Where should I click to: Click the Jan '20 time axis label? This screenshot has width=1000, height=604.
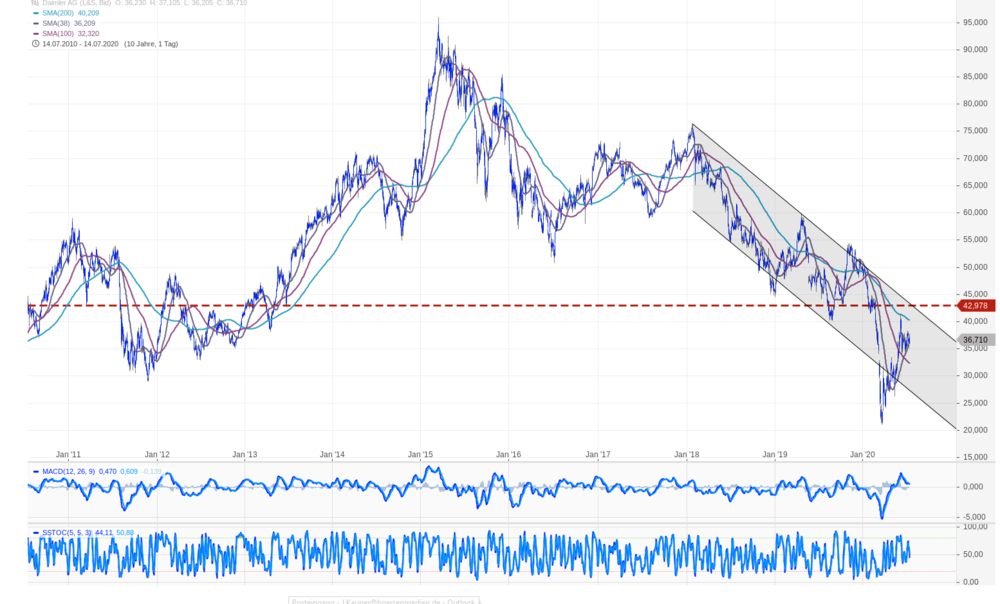863,455
